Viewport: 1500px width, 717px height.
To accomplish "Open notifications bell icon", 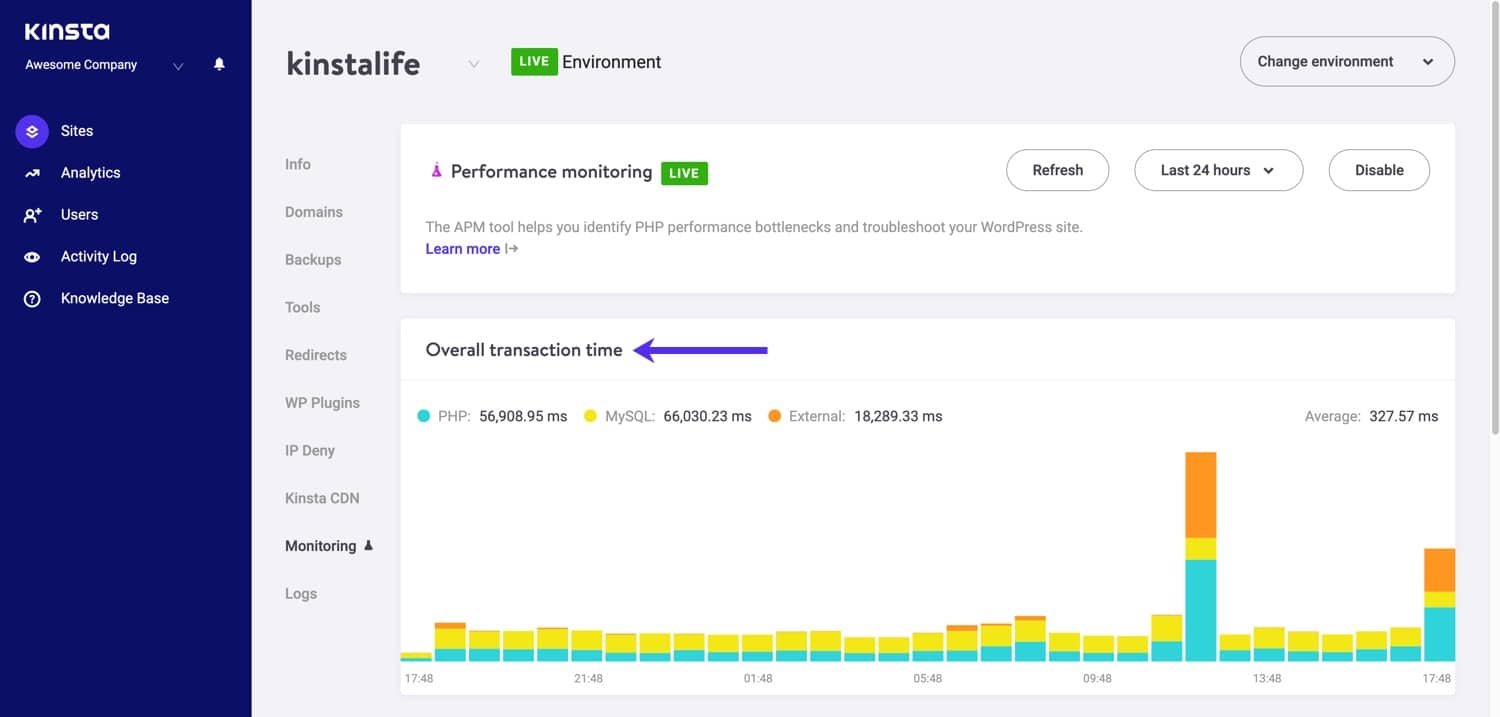I will (219, 64).
